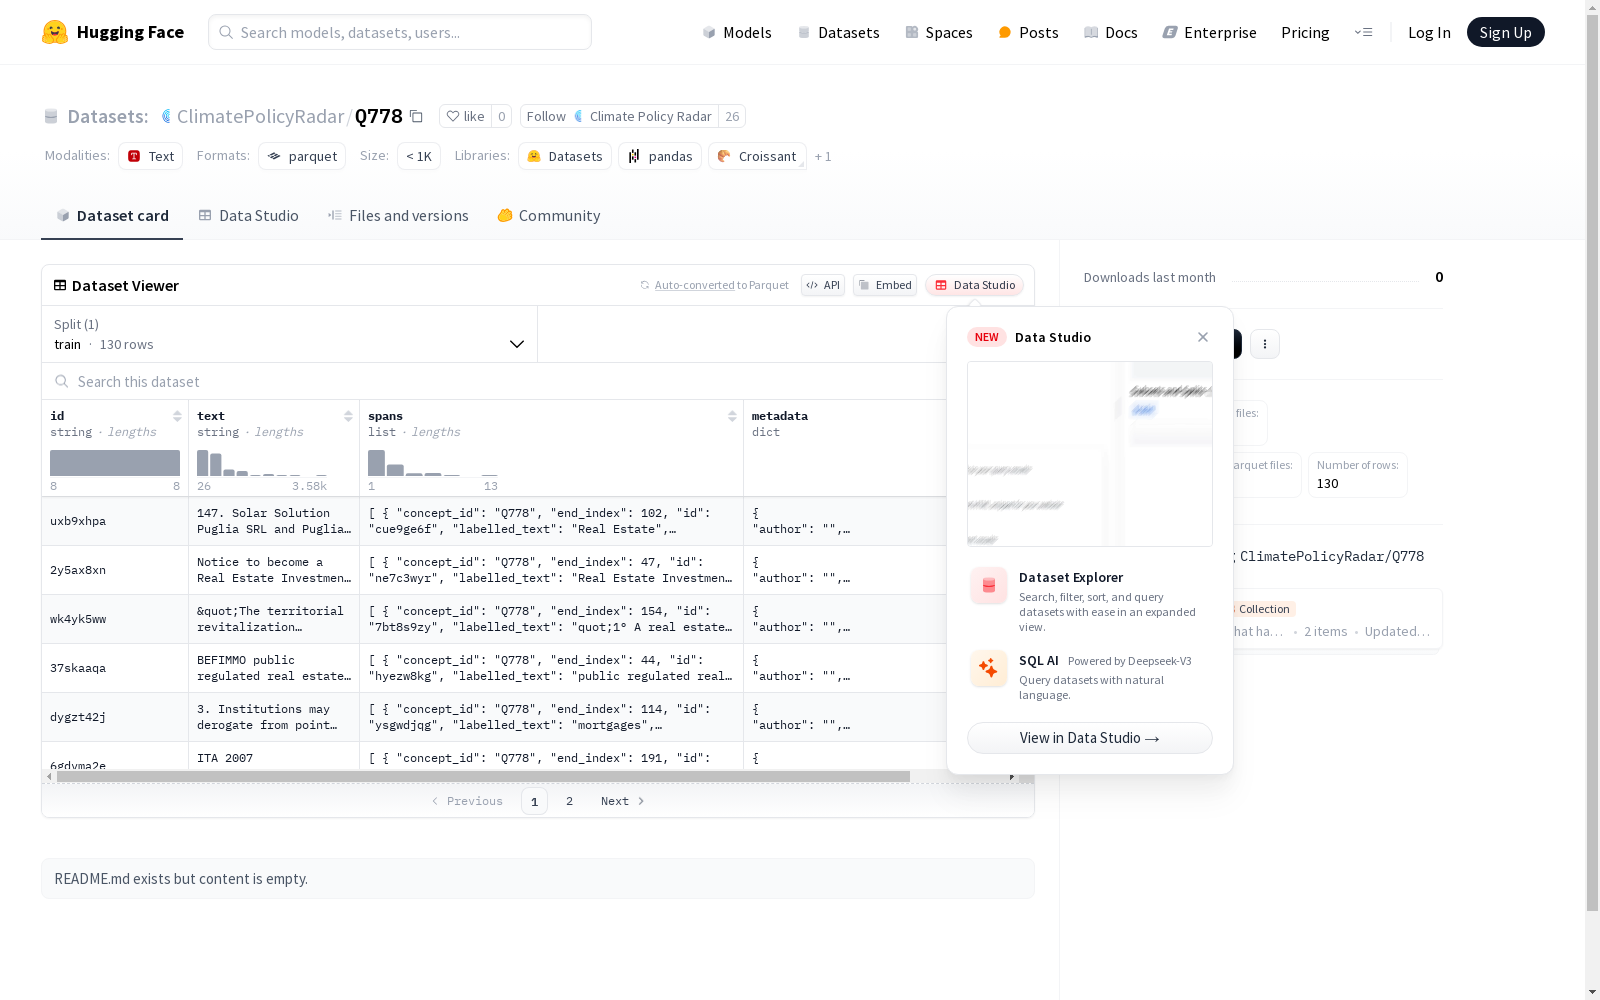Select page 1 of the table

pos(534,801)
